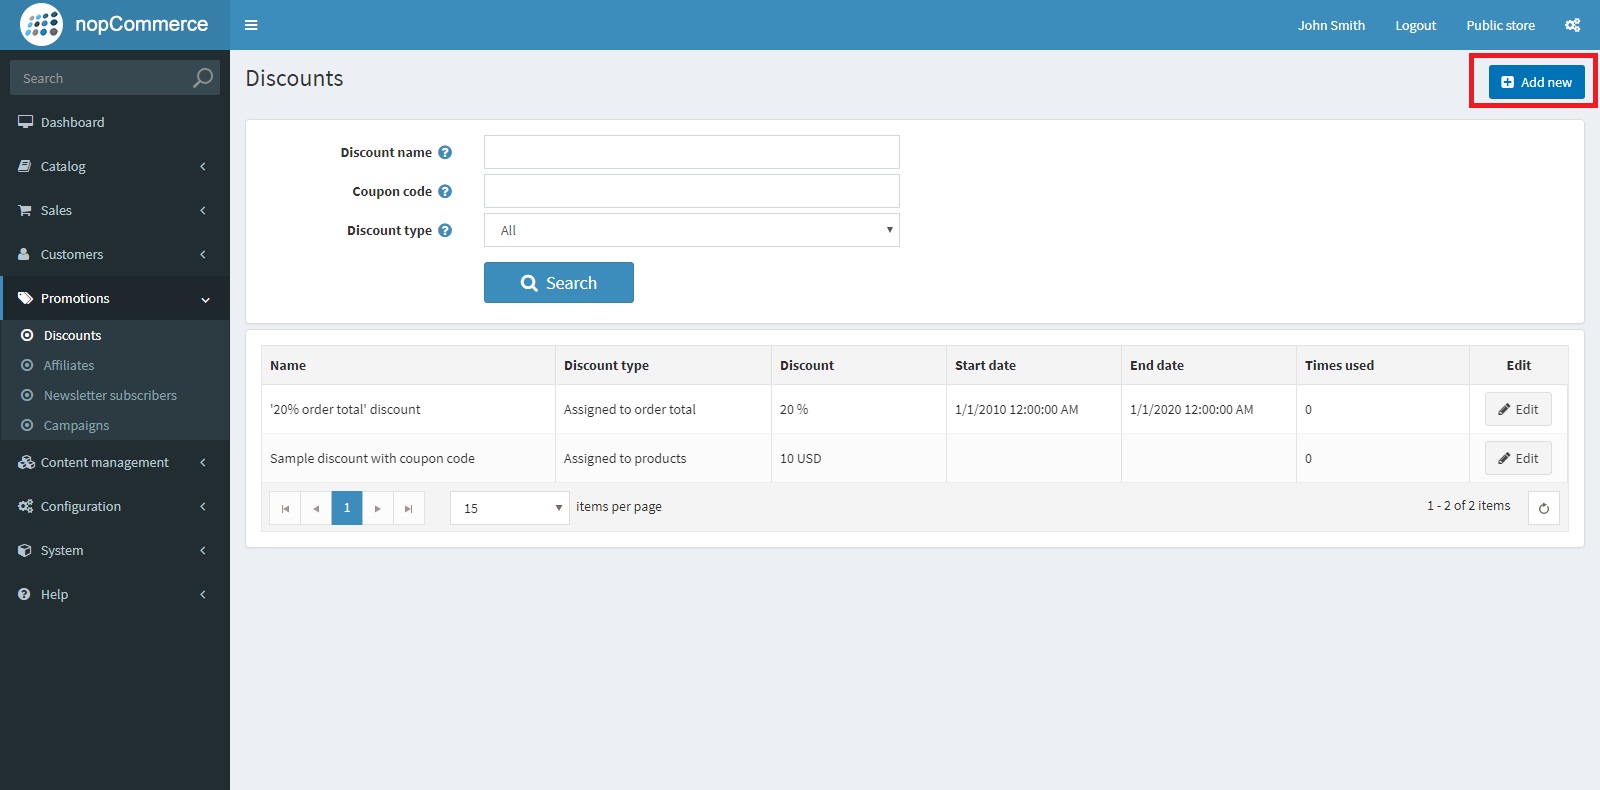Go to the last page of results
This screenshot has width=1600, height=790.
pyautogui.click(x=409, y=508)
